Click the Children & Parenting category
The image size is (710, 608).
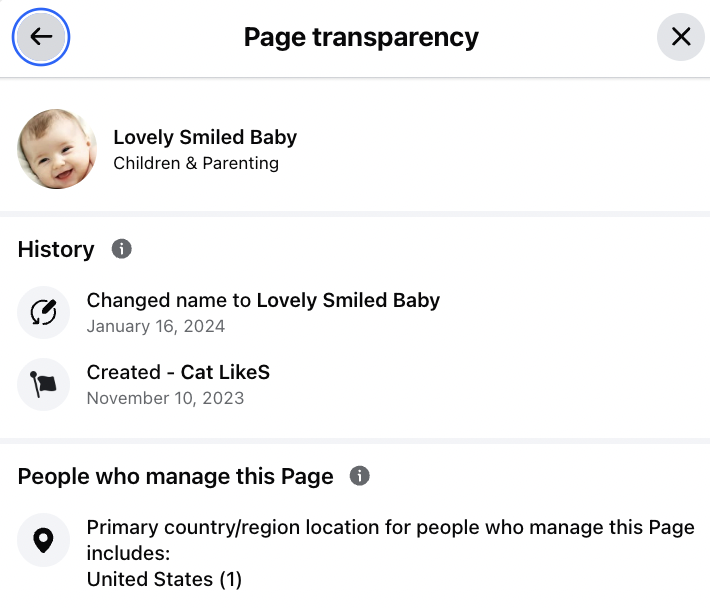pyautogui.click(x=196, y=163)
